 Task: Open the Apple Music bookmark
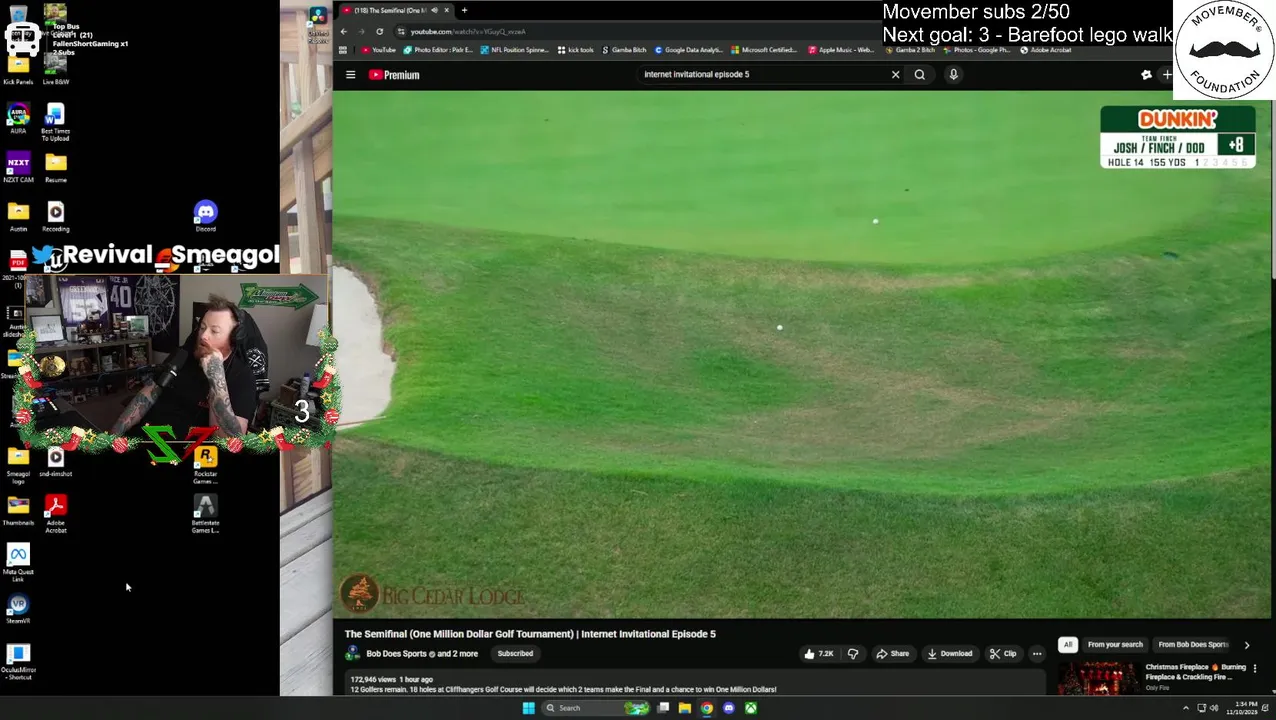coord(840,50)
